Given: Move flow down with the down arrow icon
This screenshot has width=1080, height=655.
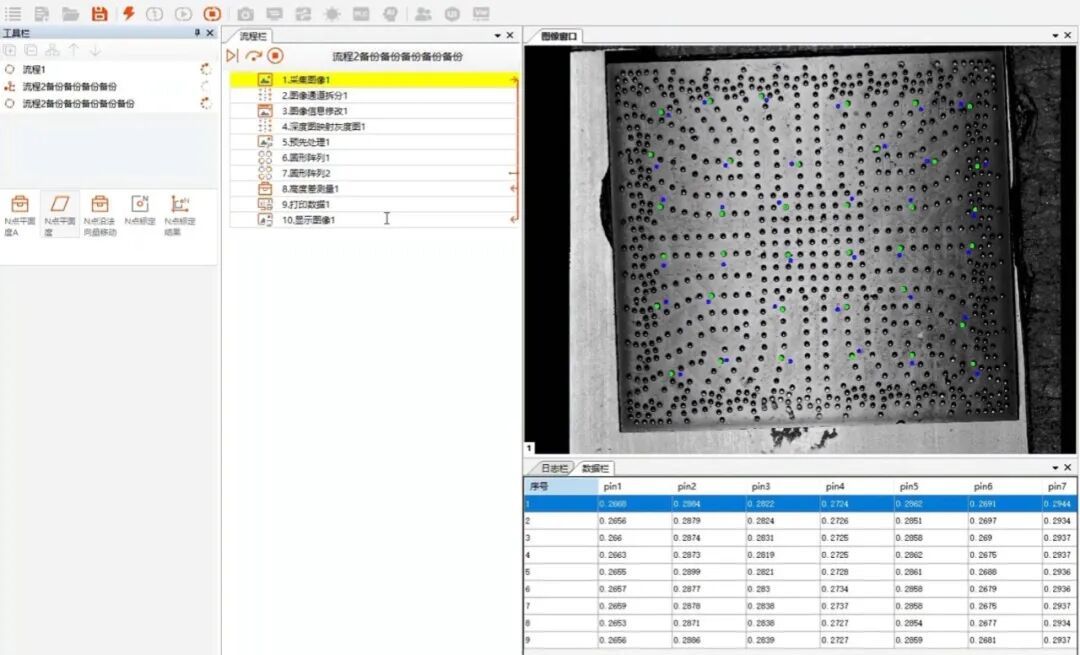Looking at the screenshot, I should pos(95,50).
